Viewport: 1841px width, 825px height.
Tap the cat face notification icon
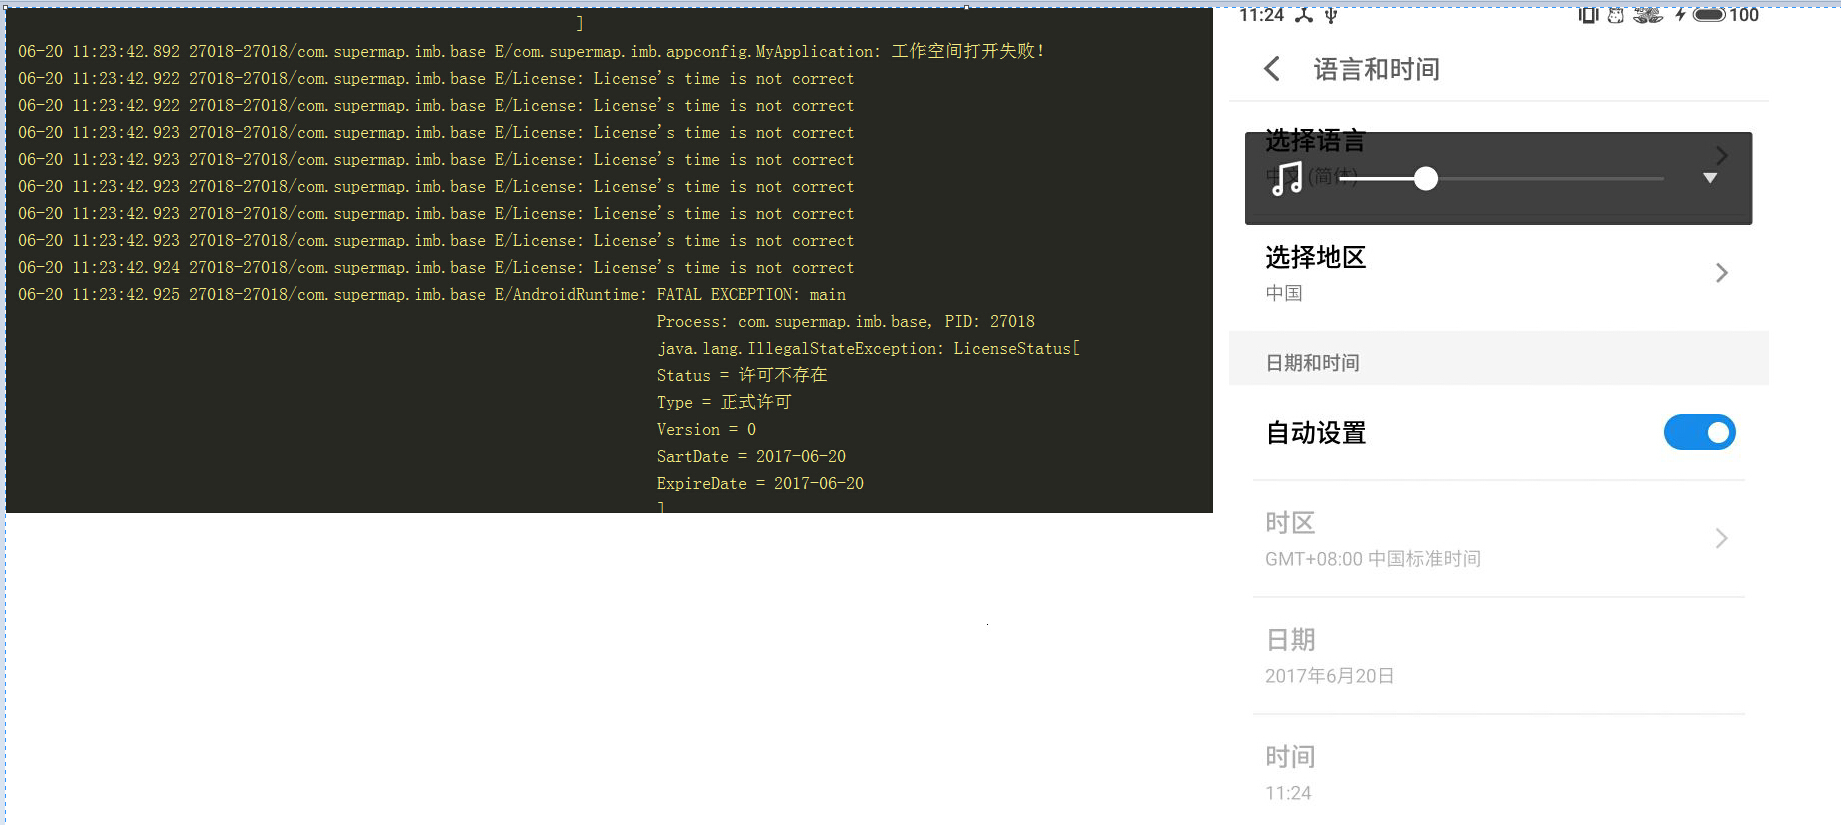(x=1616, y=15)
